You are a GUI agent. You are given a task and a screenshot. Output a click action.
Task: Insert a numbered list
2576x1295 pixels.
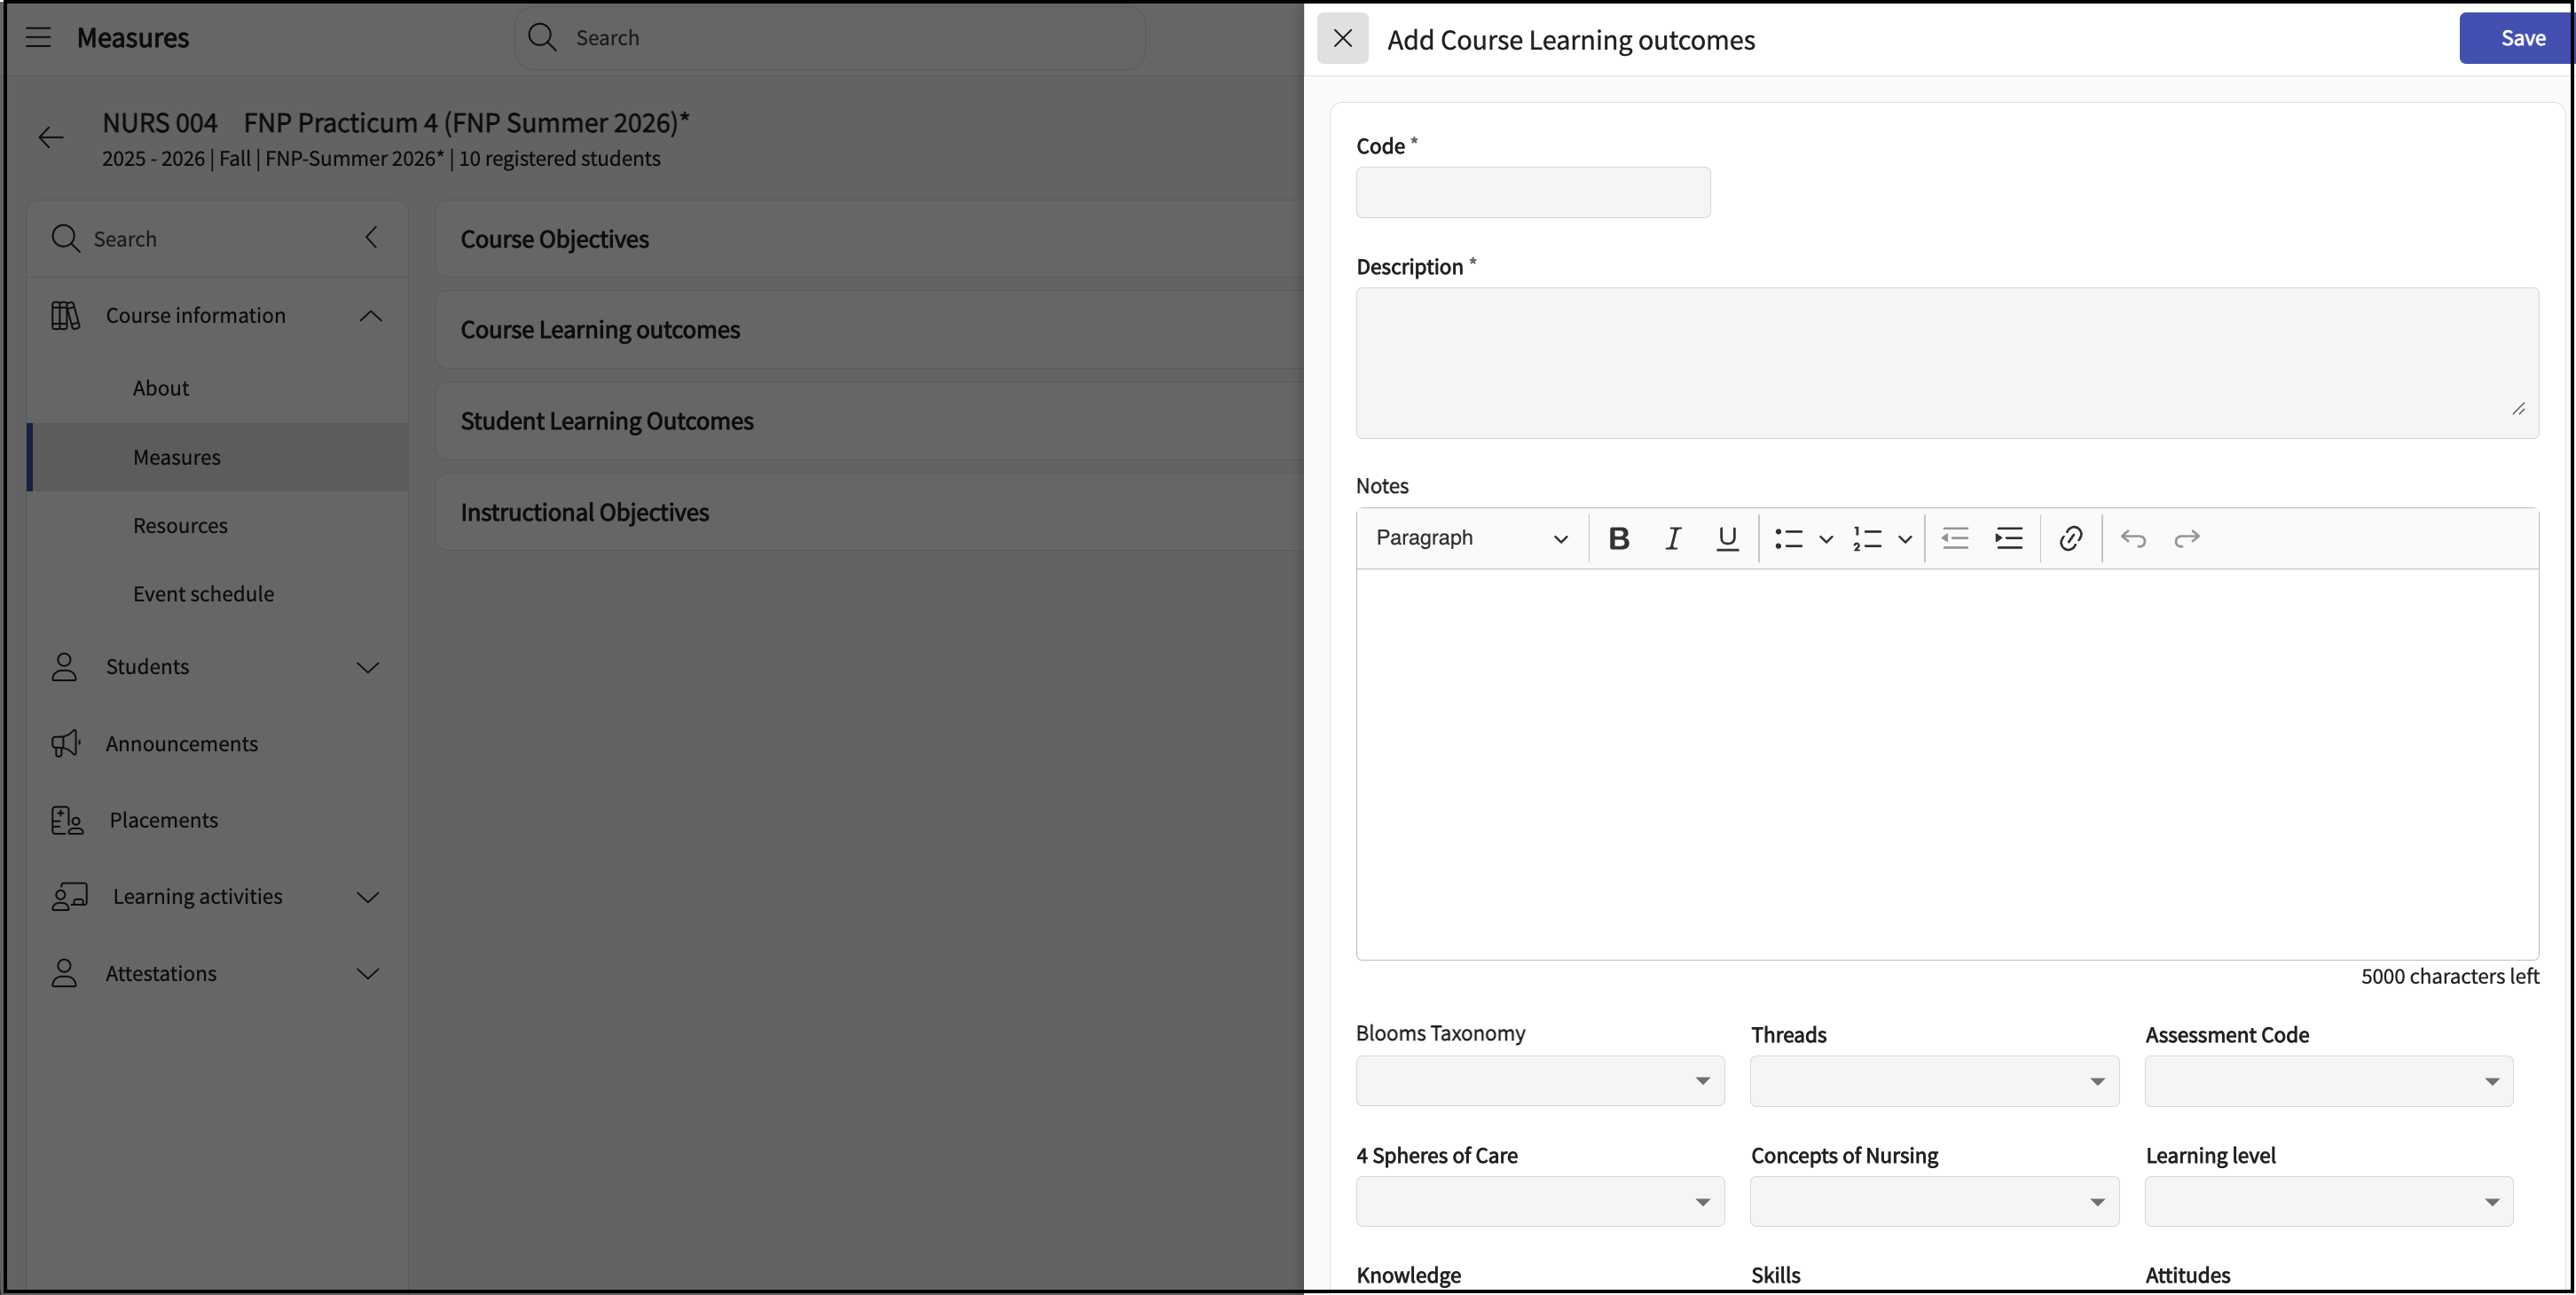tap(1867, 538)
